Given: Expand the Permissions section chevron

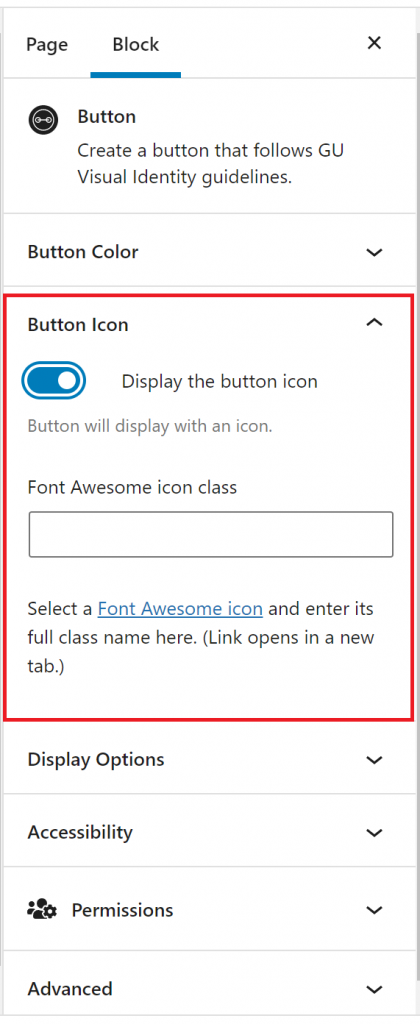Looking at the screenshot, I should click(x=374, y=910).
